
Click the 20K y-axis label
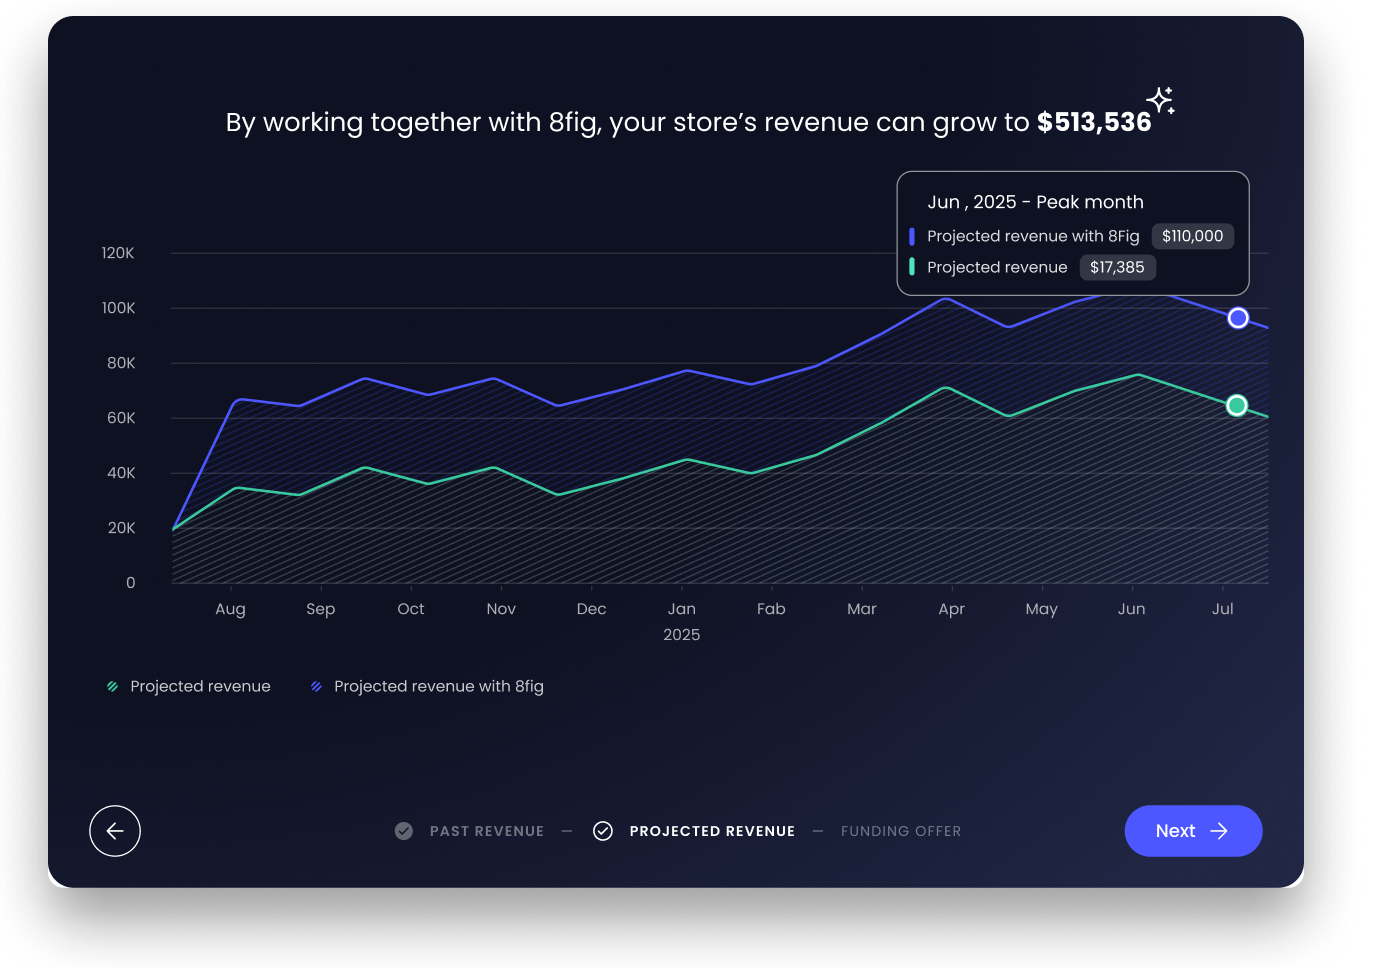[121, 528]
